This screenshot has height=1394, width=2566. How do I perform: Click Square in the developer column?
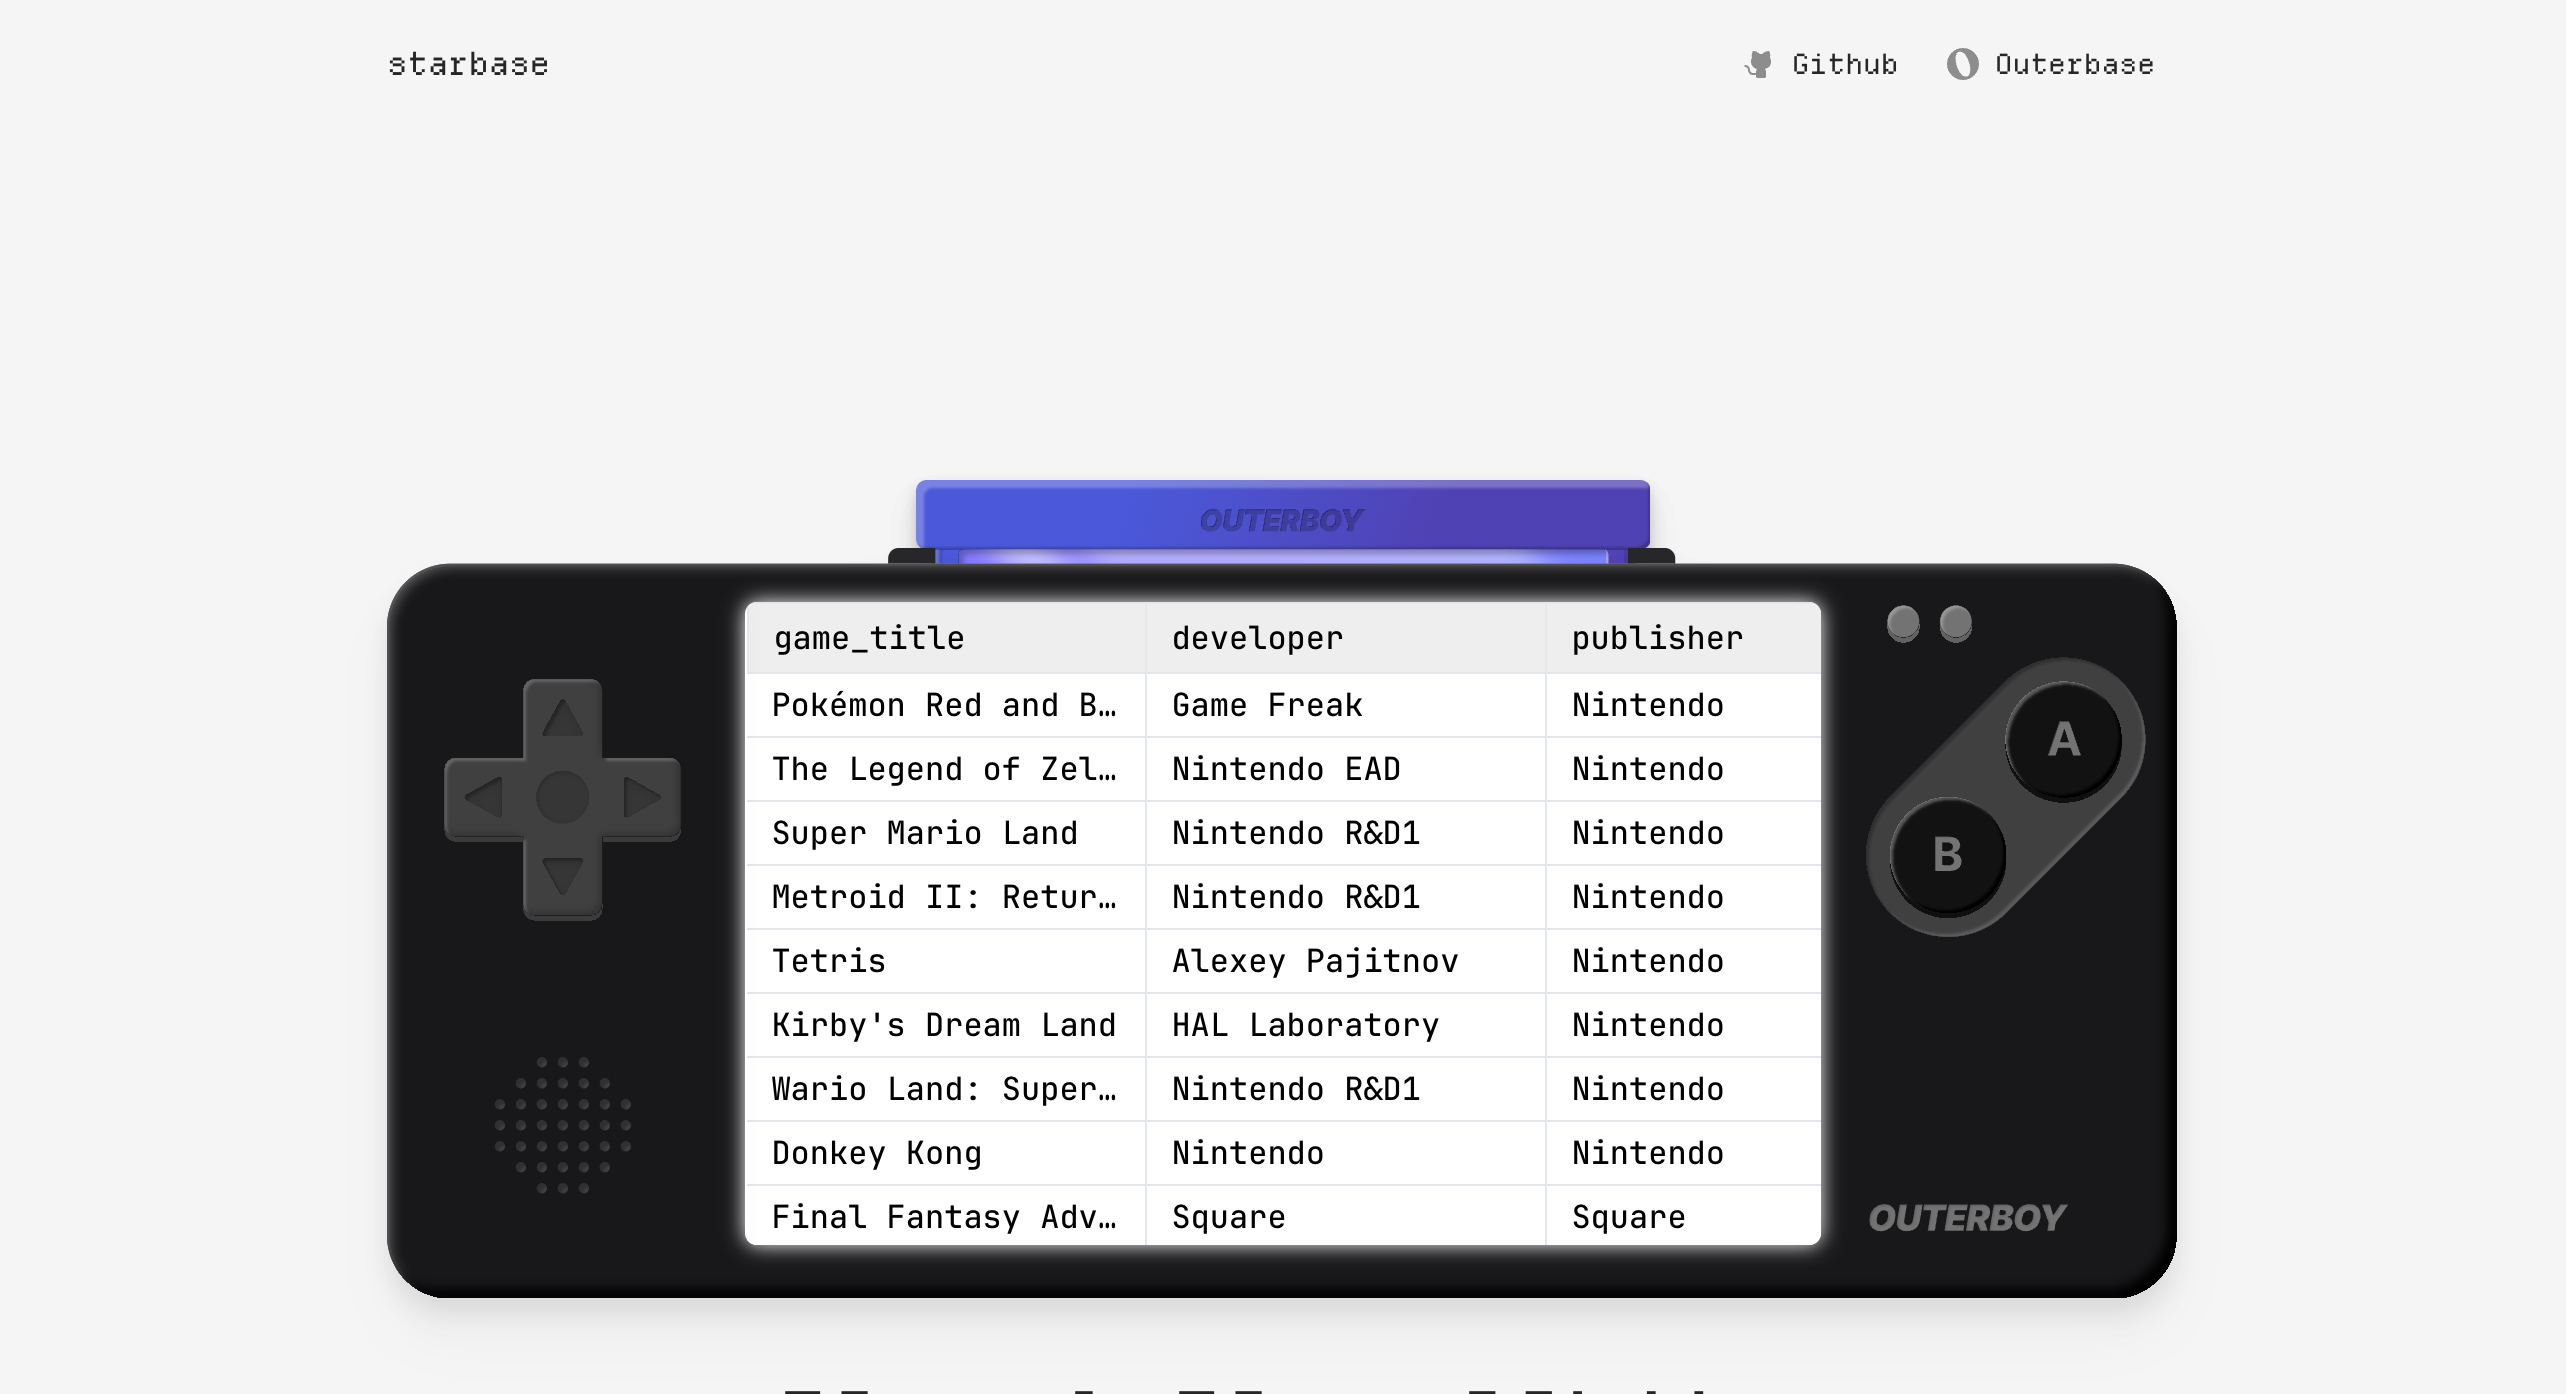(x=1345, y=1215)
